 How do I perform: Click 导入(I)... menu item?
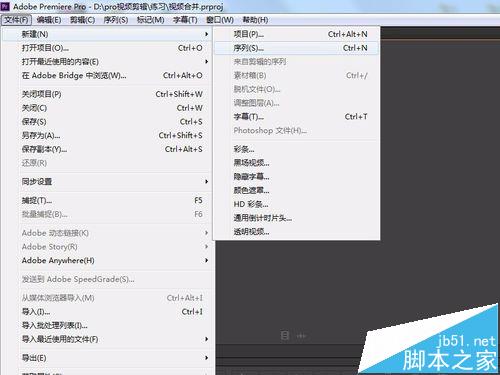pos(107,312)
